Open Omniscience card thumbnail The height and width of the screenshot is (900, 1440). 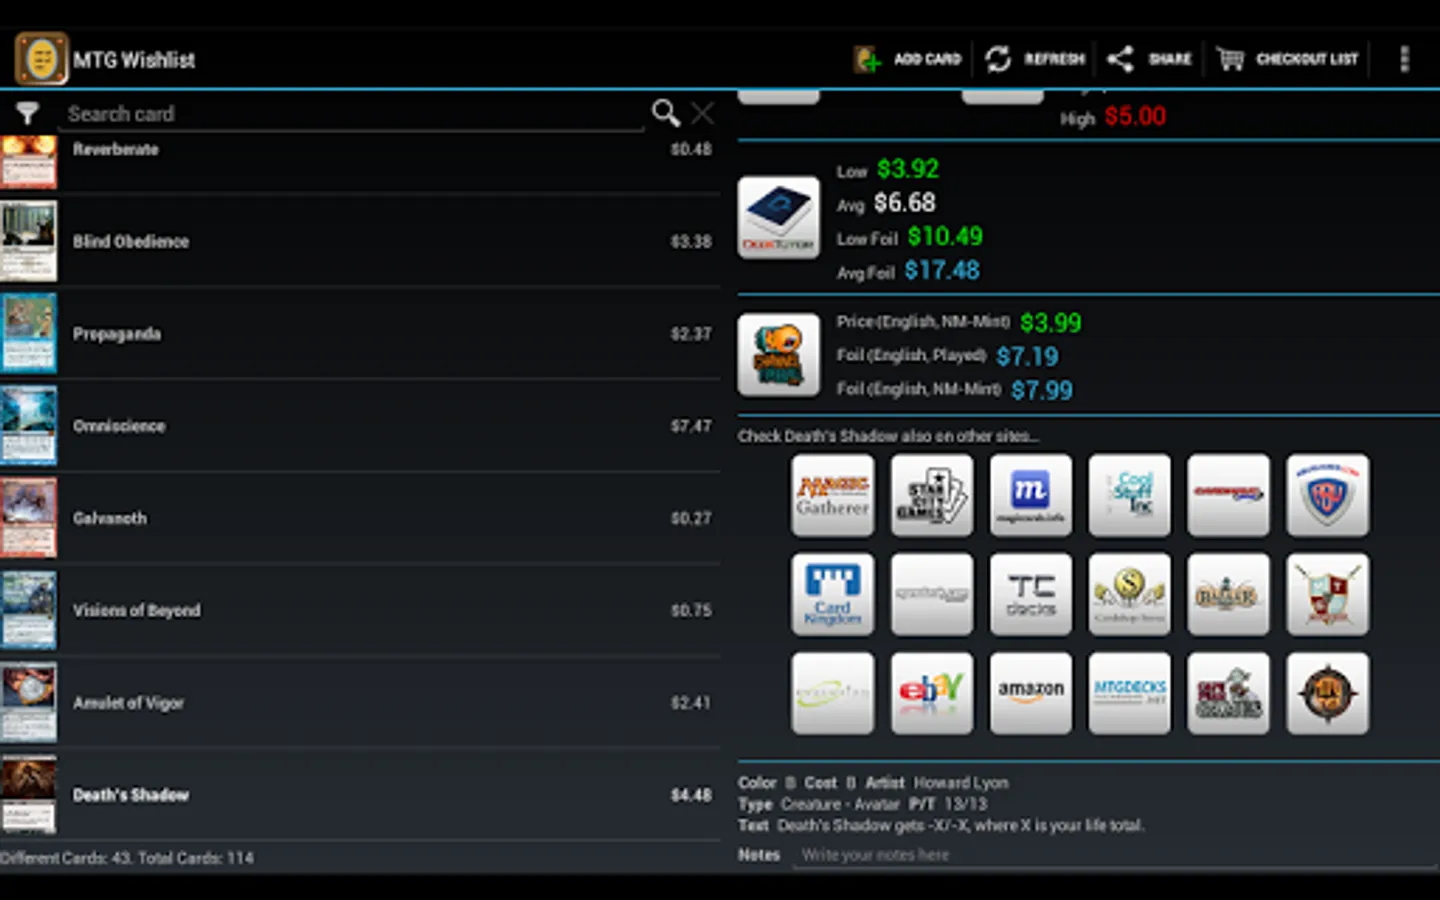pos(28,426)
